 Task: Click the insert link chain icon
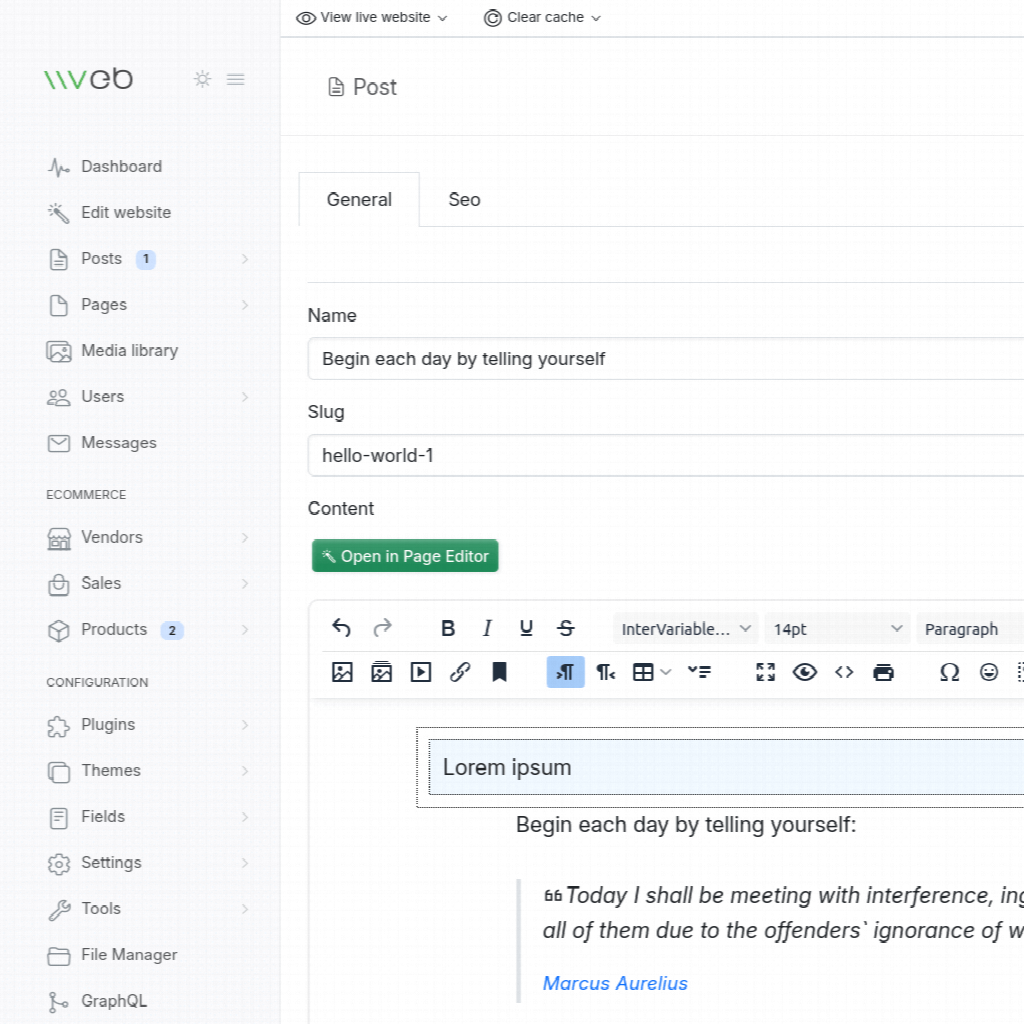point(460,672)
